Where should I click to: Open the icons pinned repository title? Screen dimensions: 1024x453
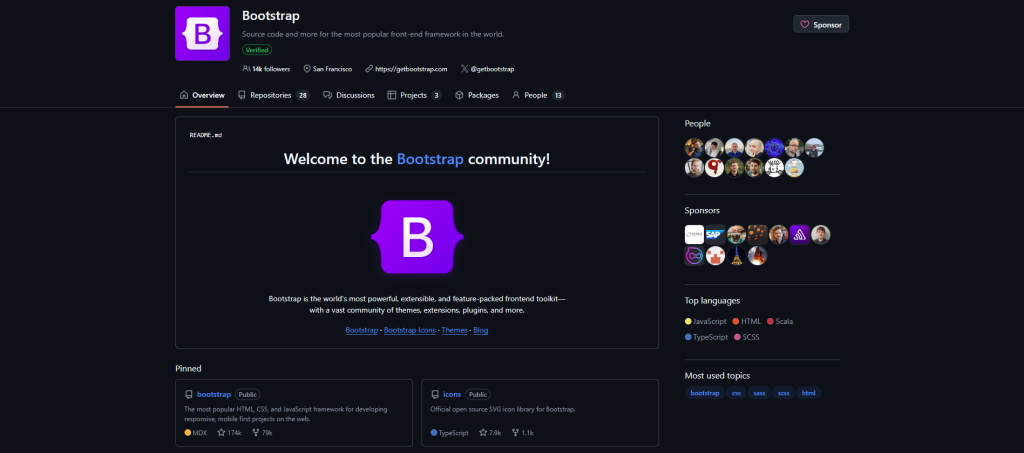click(x=452, y=394)
